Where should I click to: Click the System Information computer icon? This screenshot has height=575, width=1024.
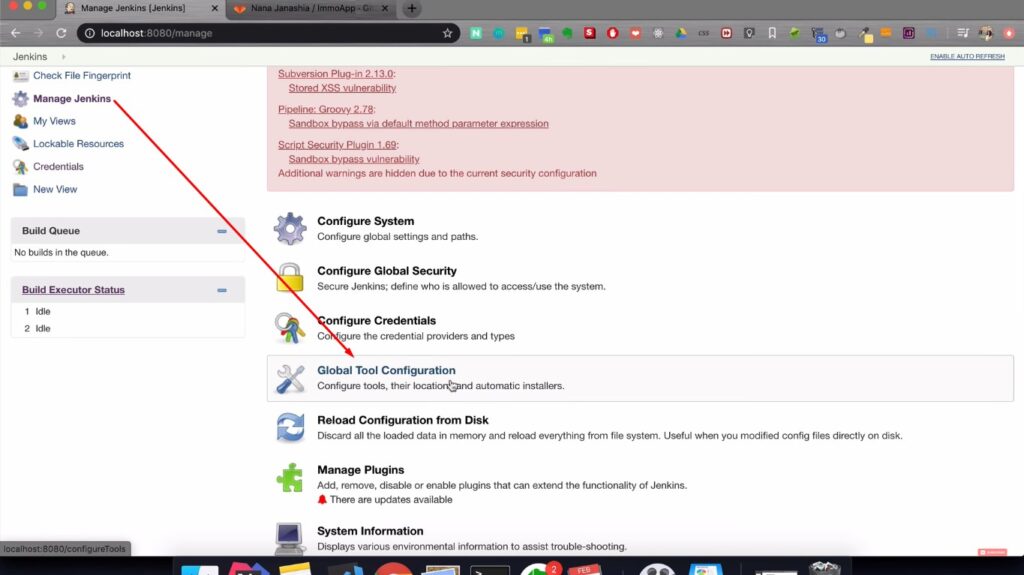click(289, 537)
